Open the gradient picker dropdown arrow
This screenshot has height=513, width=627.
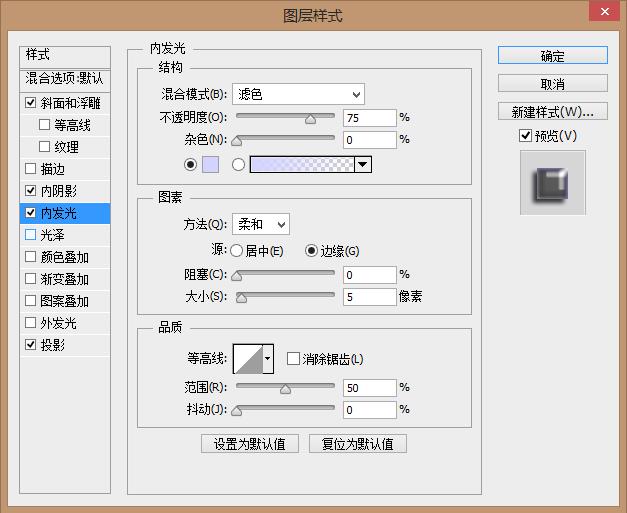click(363, 164)
